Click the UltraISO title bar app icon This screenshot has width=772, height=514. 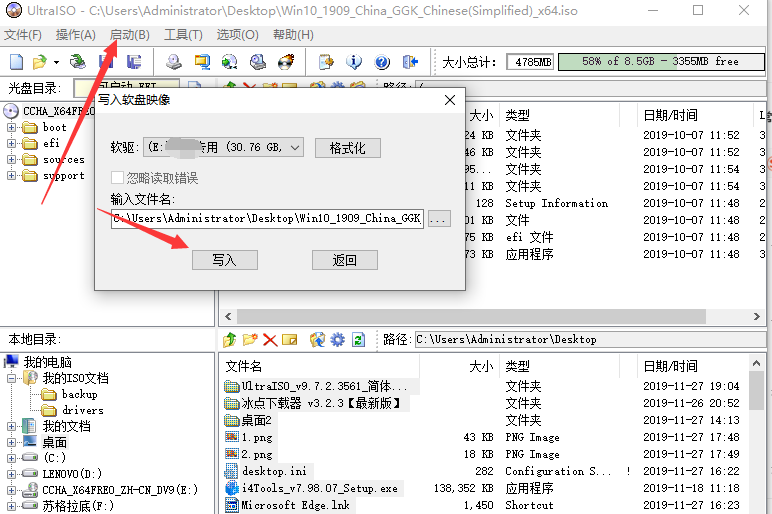pos(14,10)
